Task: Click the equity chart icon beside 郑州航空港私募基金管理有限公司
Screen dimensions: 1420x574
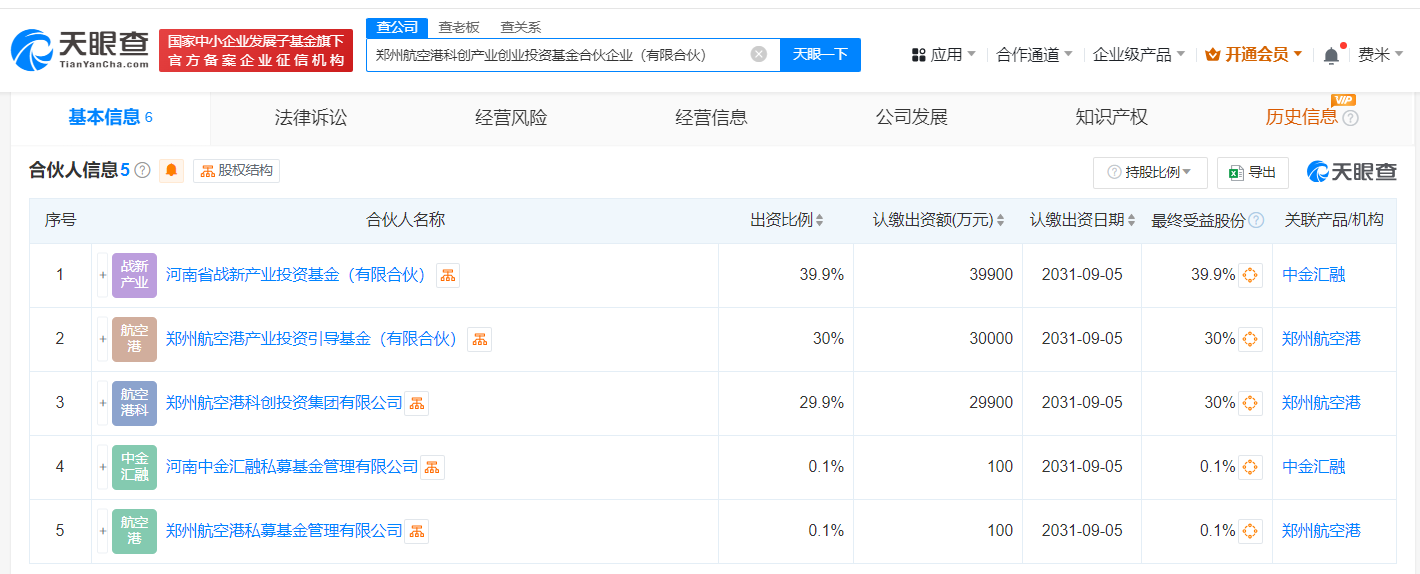Action: click(416, 531)
